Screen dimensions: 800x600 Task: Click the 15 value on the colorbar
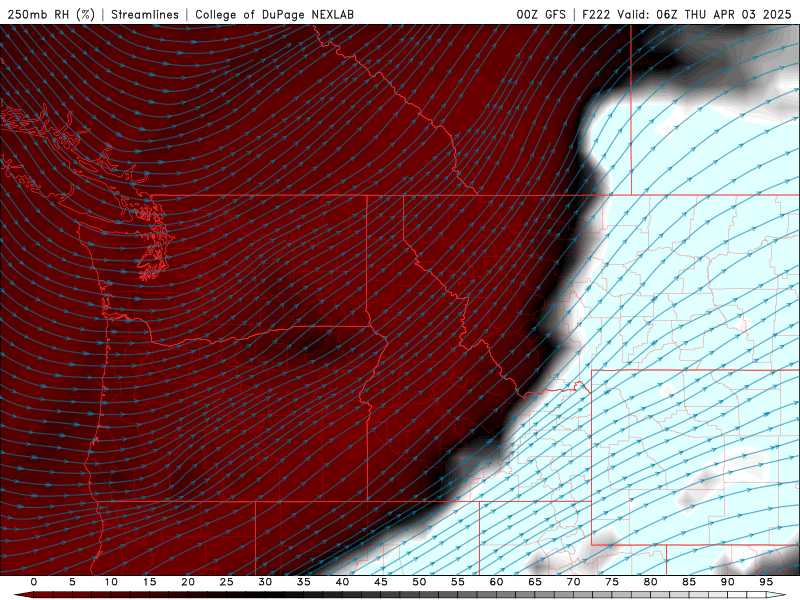(149, 582)
